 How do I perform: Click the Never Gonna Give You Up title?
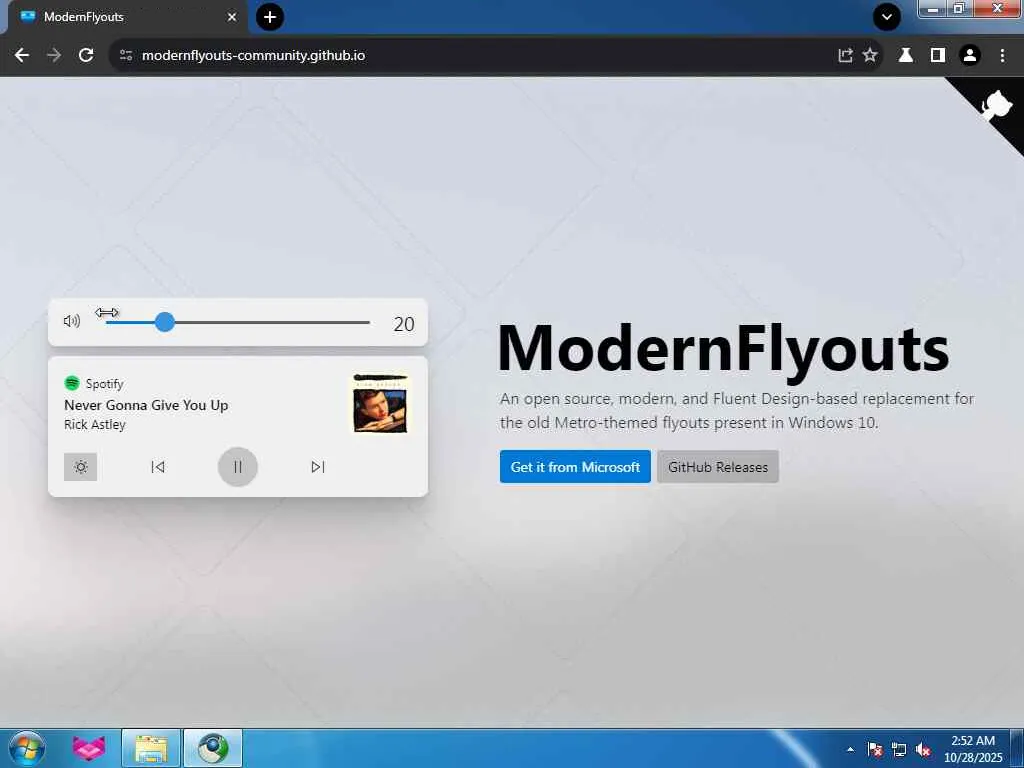146,405
